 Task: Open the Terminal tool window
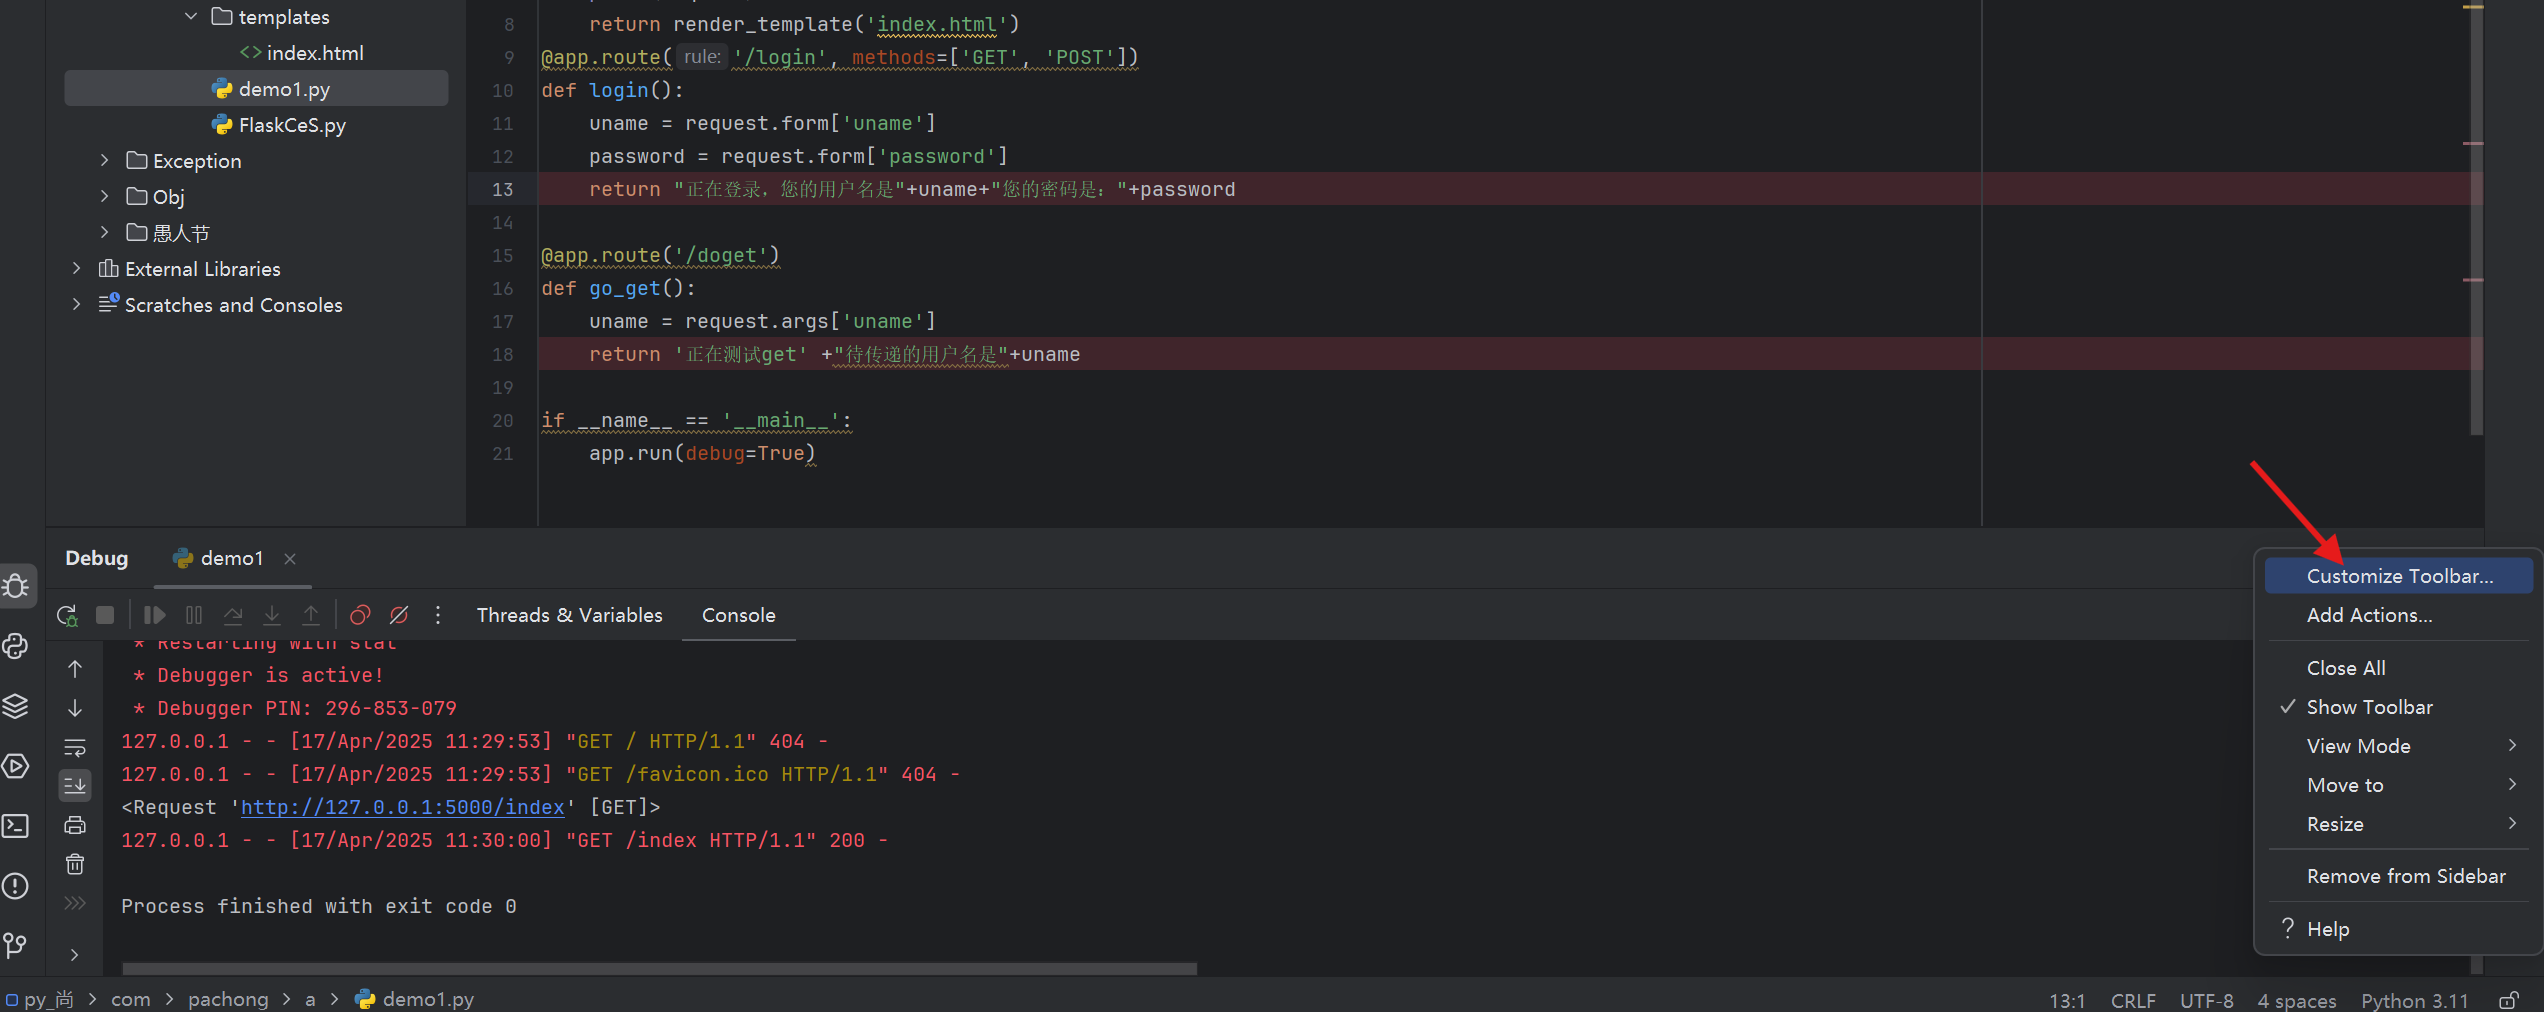coord(16,826)
